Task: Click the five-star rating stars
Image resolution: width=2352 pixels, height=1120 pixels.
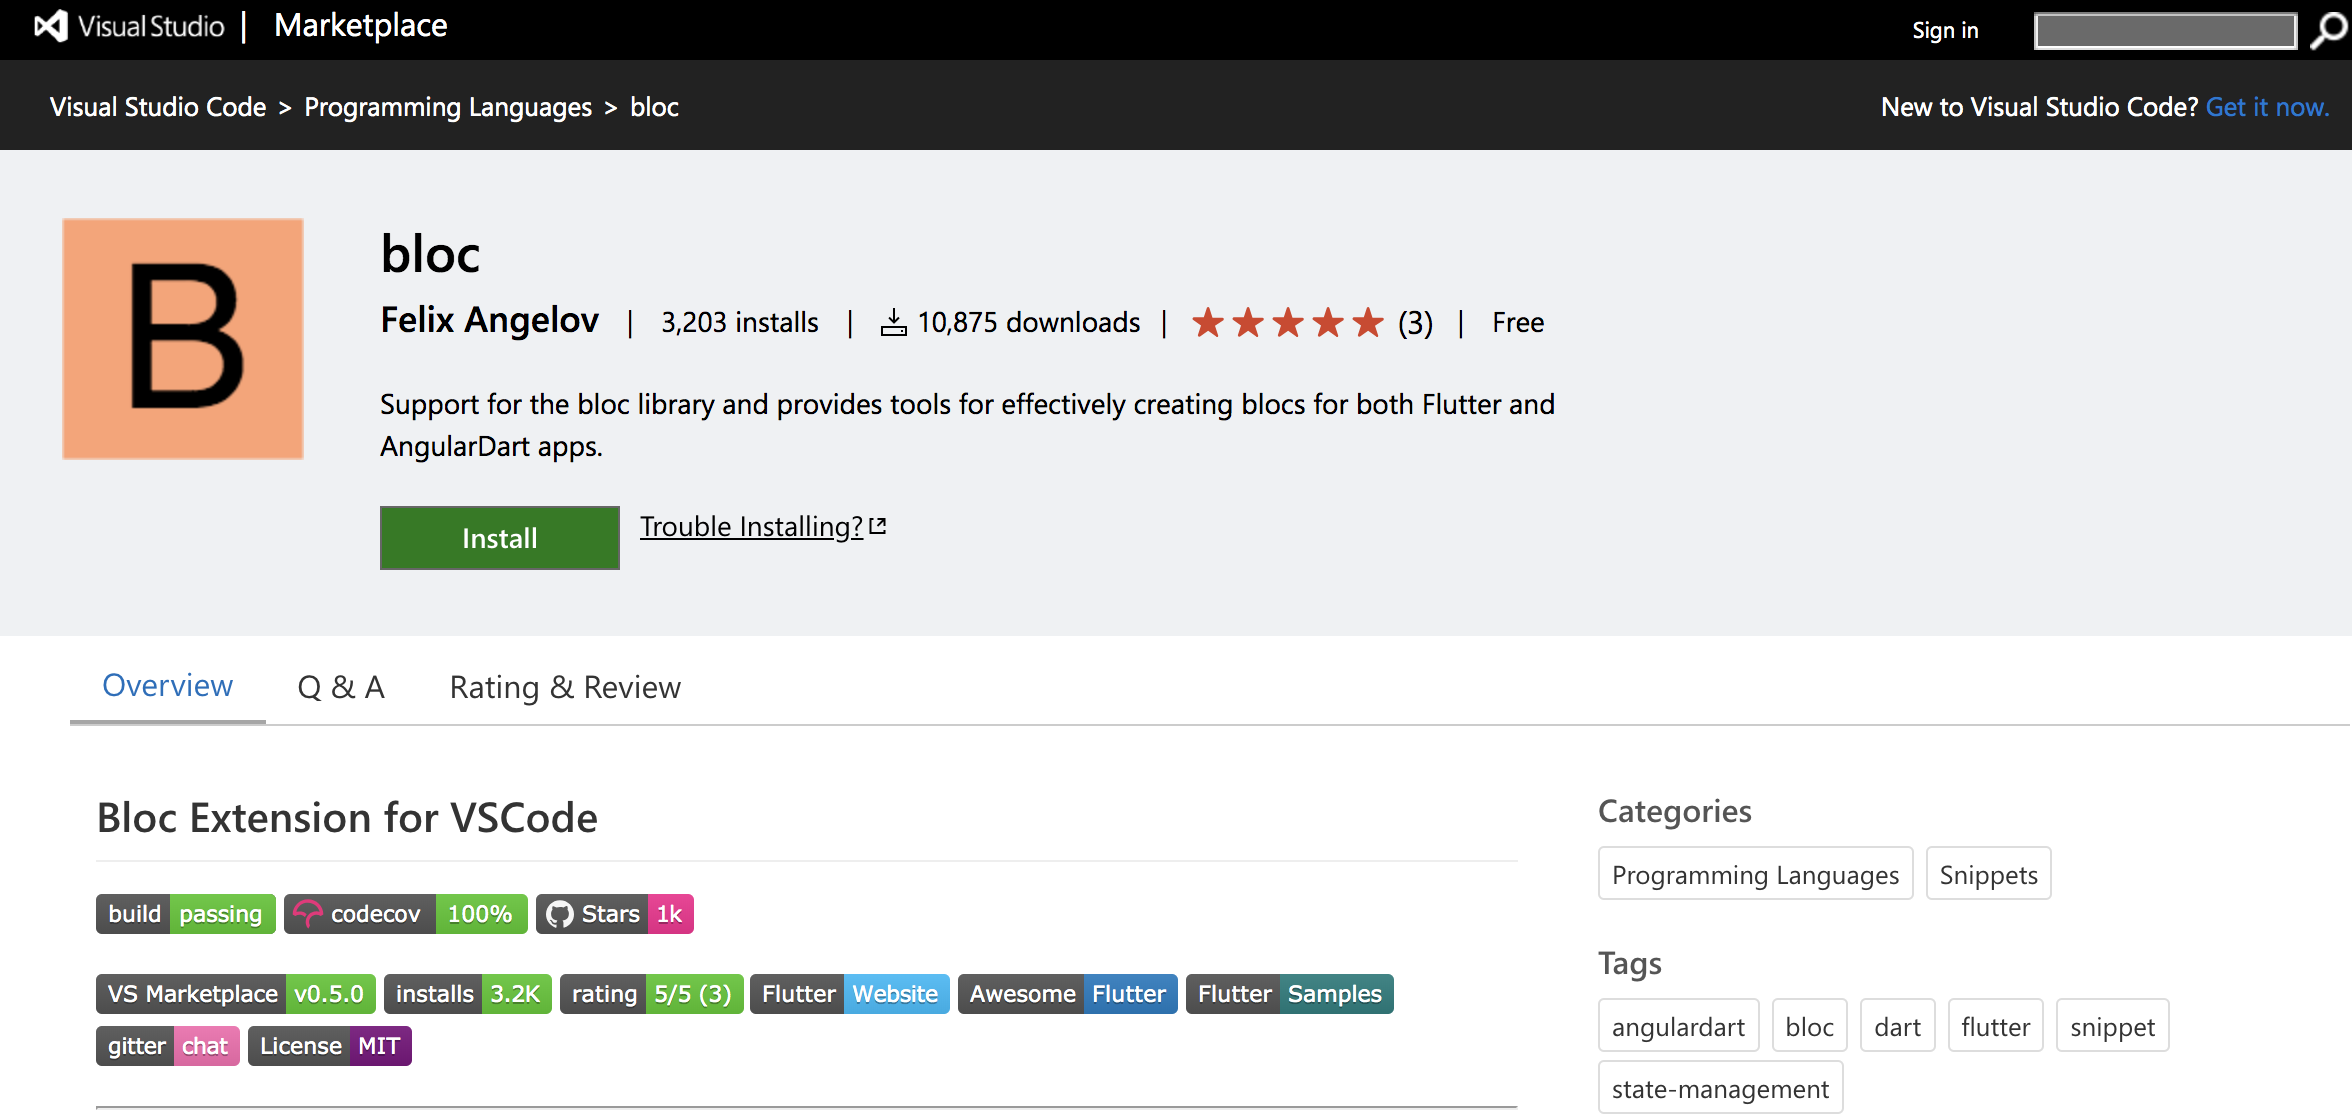Action: pos(1288,323)
